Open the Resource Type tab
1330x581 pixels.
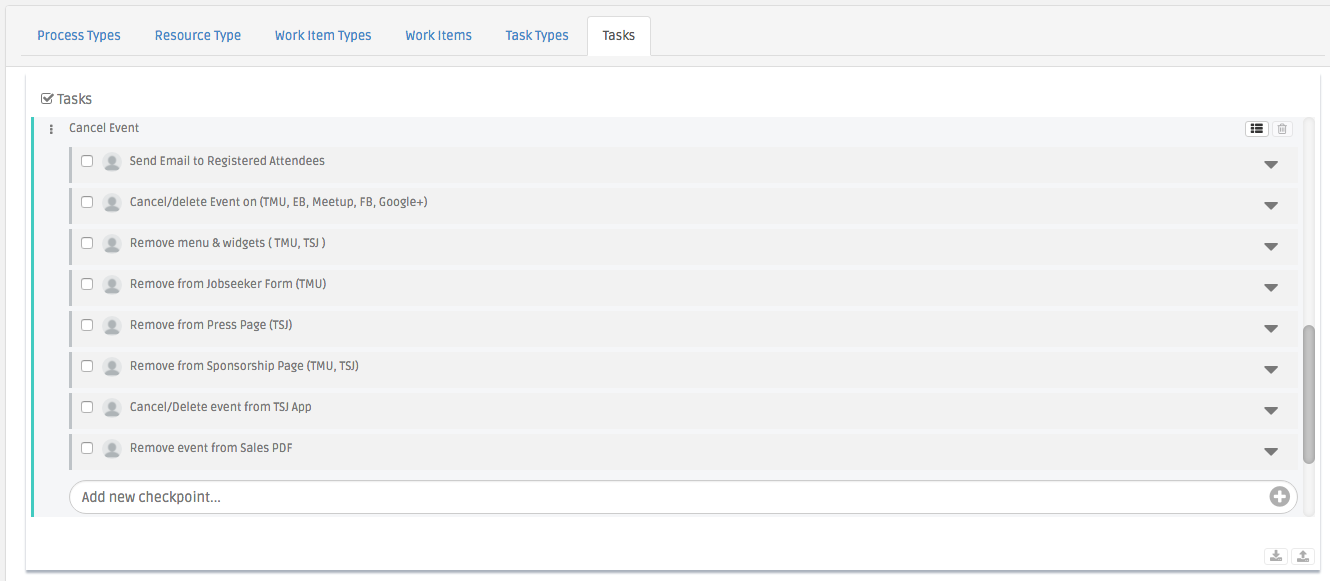198,36
